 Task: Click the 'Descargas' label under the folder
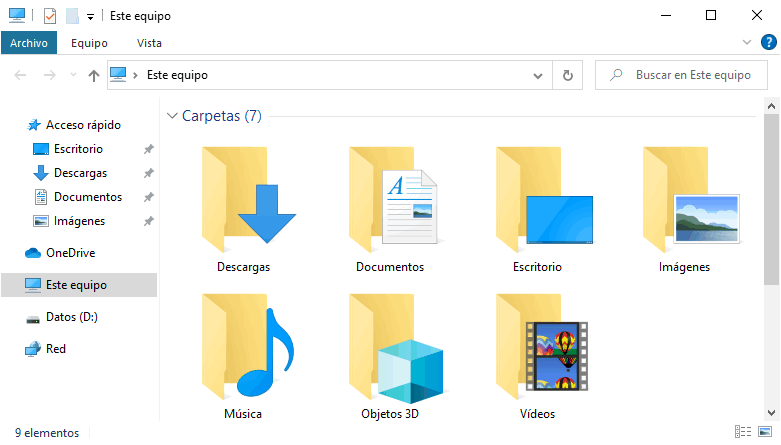click(244, 267)
